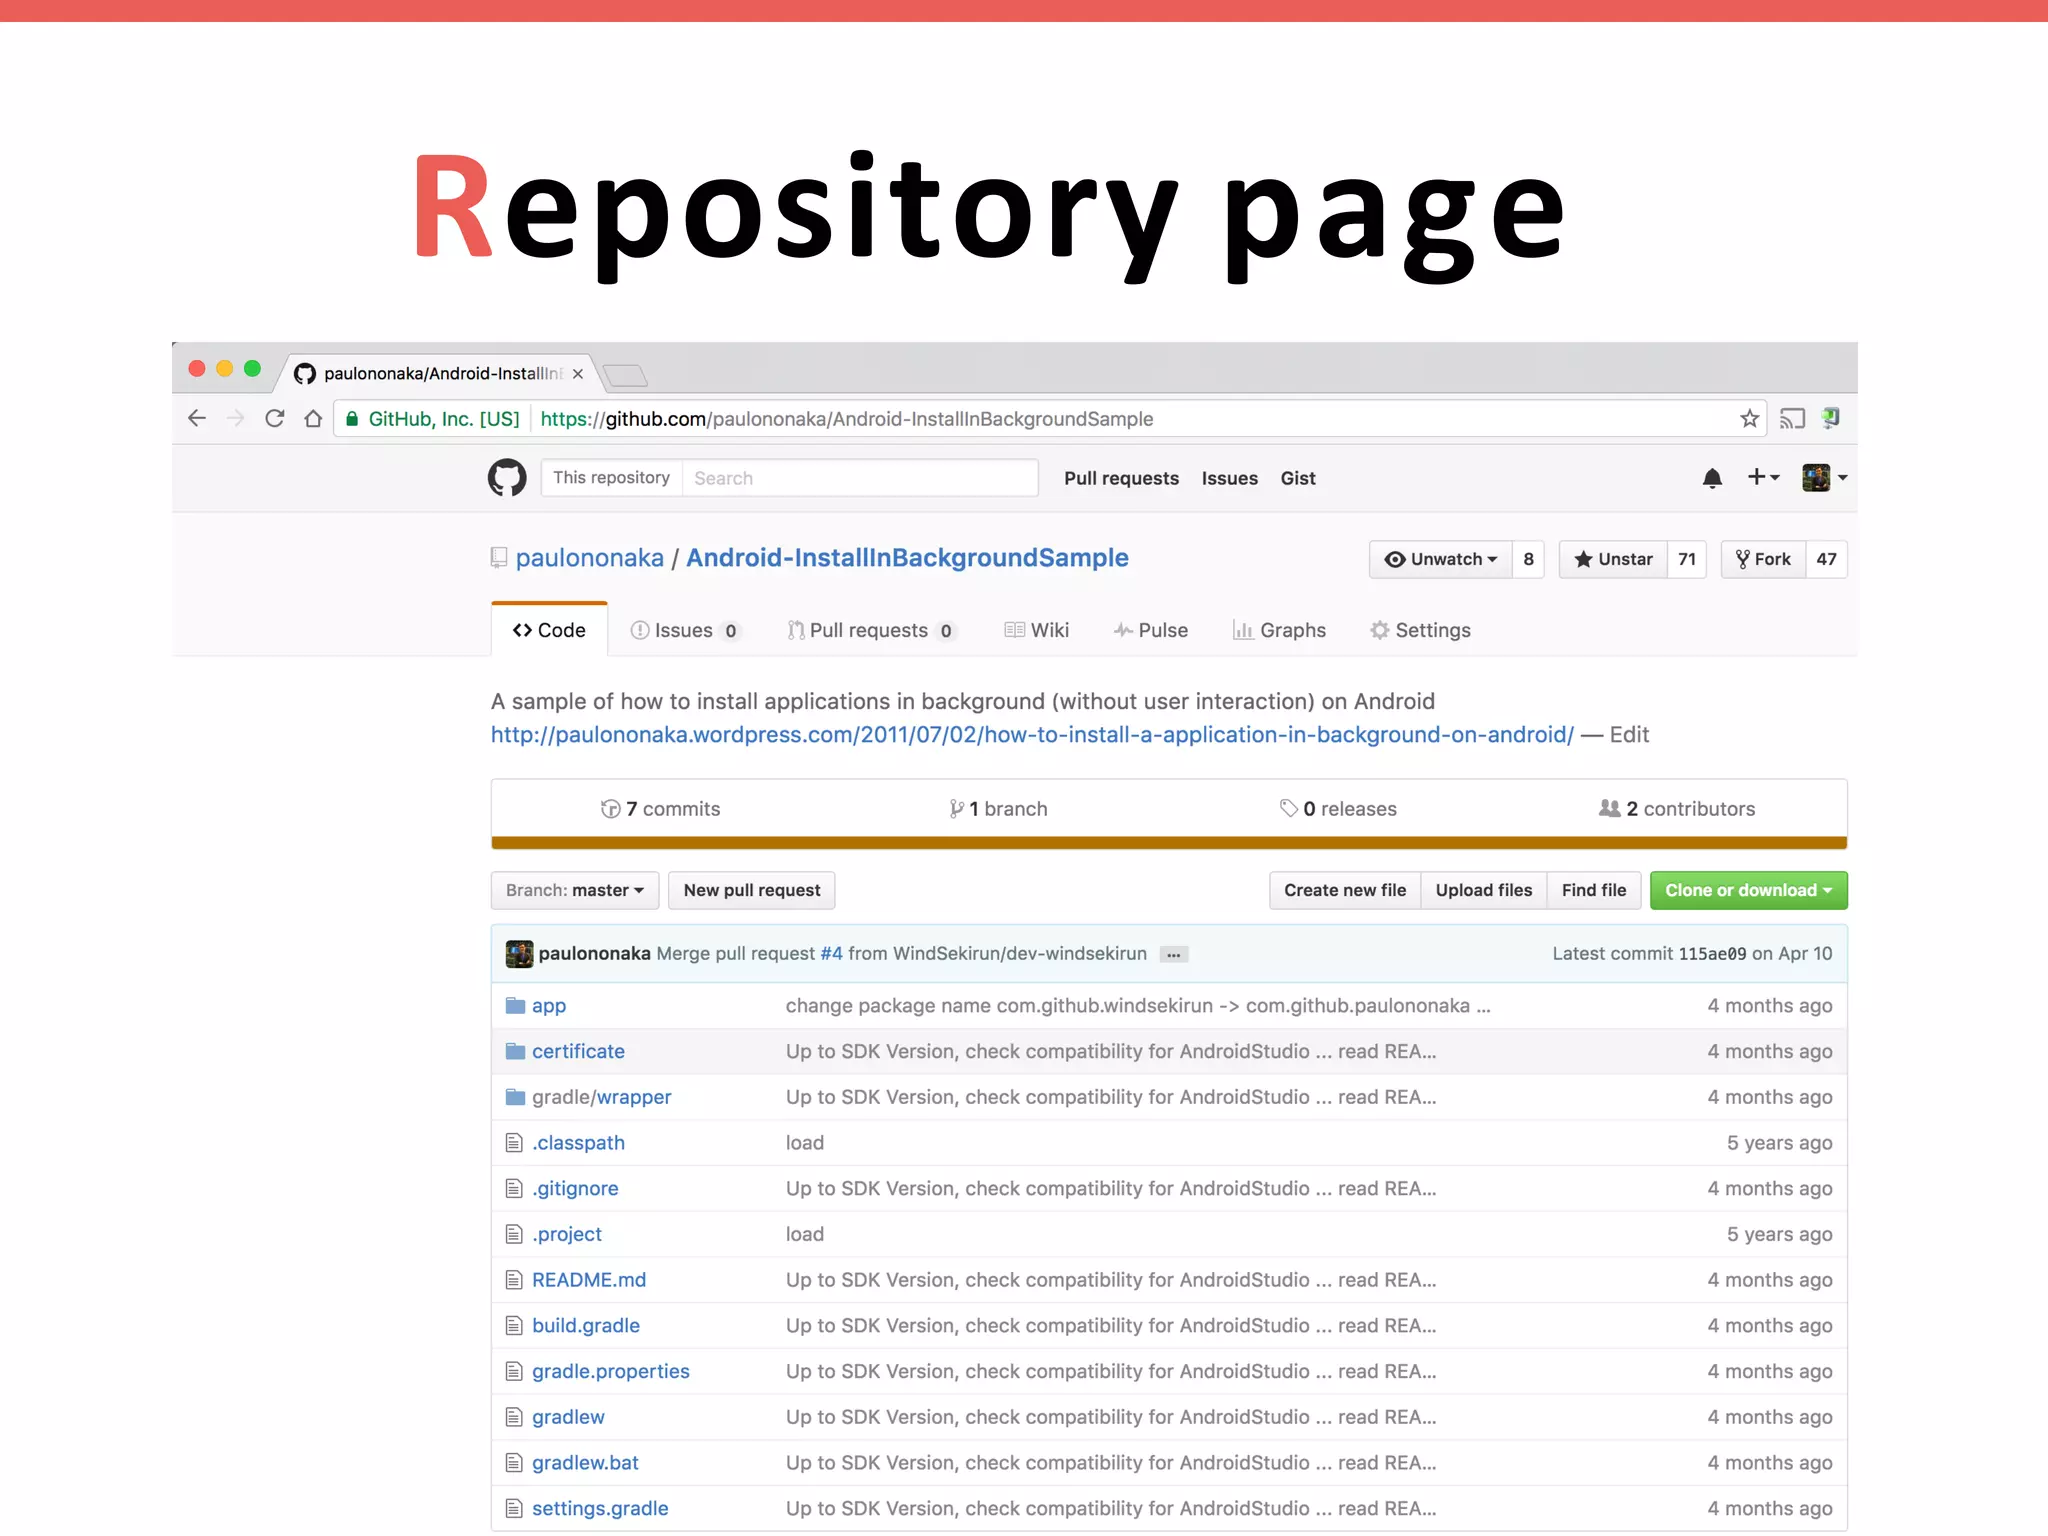Viewport: 2048px width, 1536px height.
Task: Expand the Branch: master dropdown
Action: tap(575, 890)
